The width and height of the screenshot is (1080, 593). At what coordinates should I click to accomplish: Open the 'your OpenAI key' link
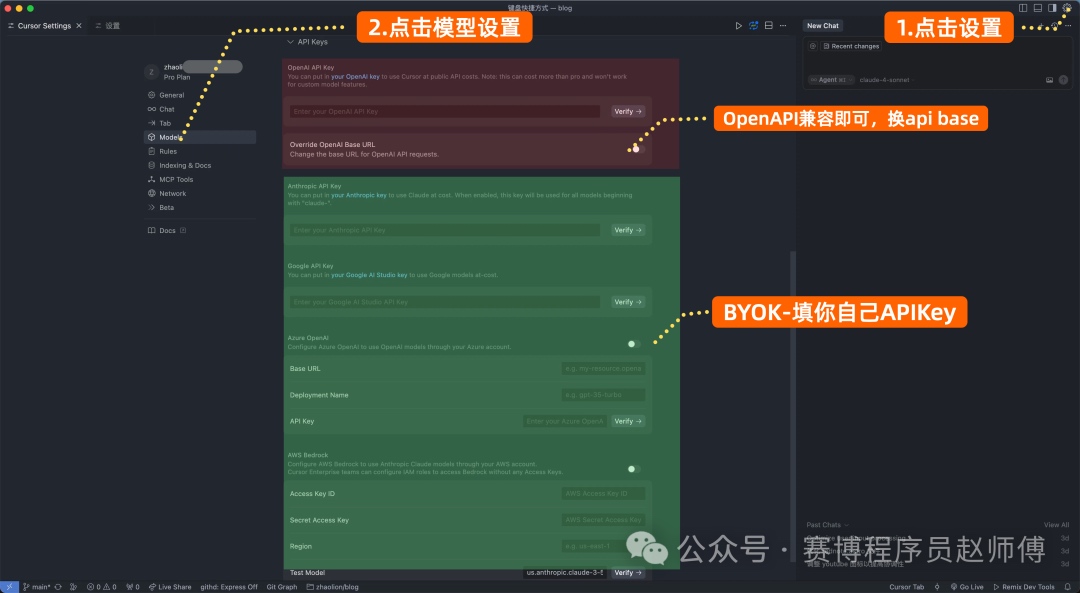[x=355, y=76]
